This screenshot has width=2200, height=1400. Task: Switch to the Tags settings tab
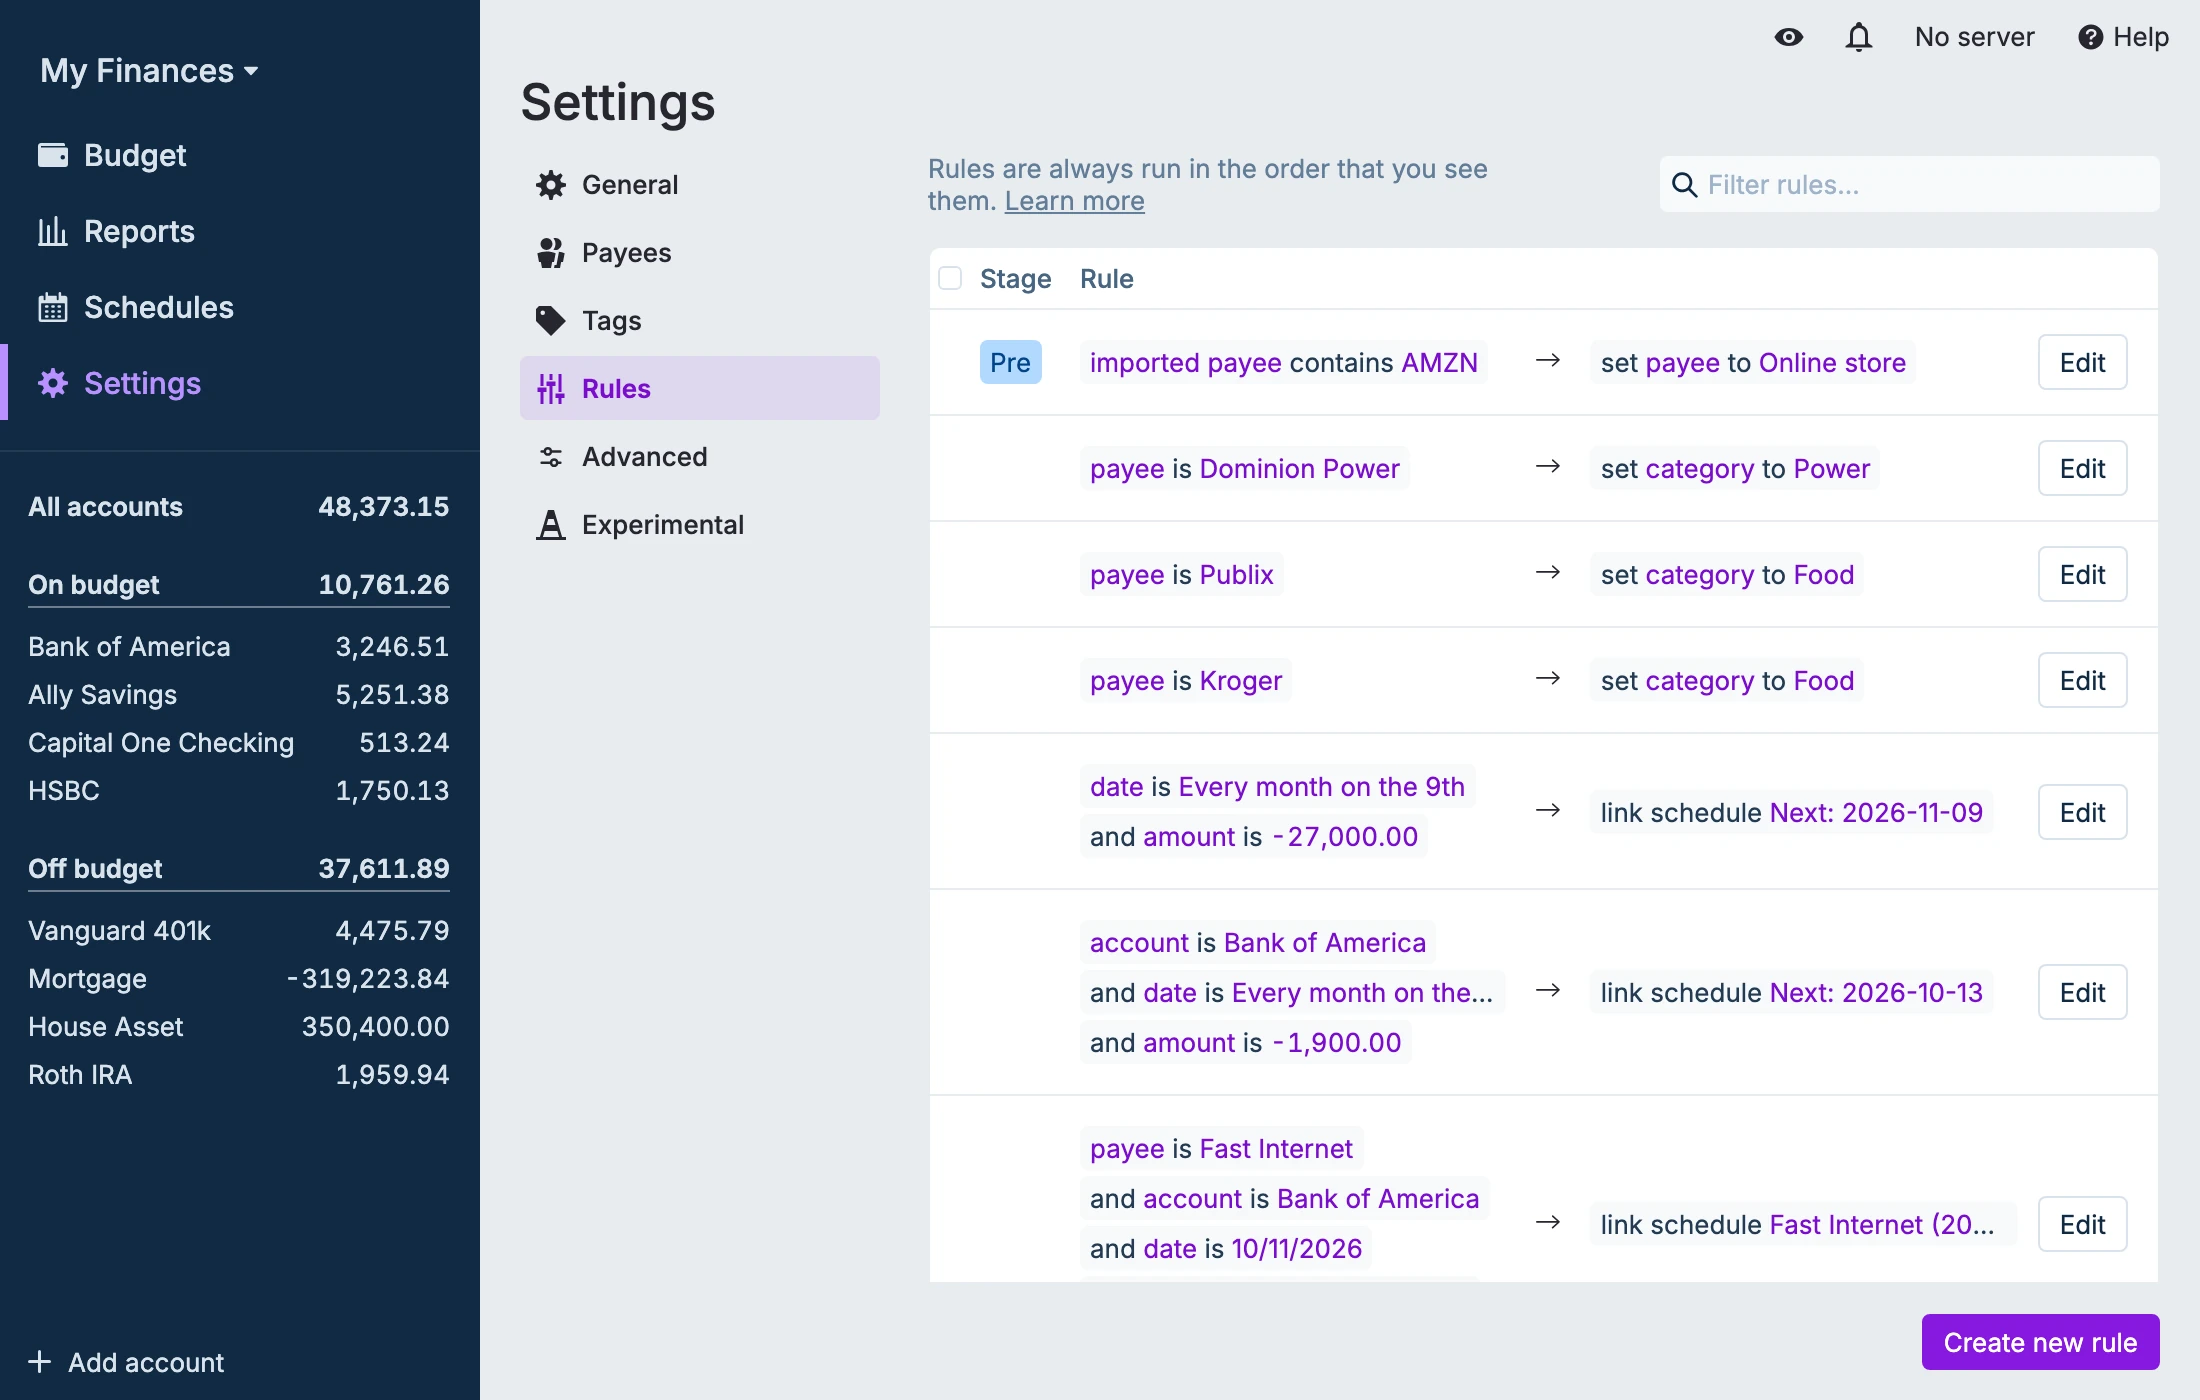coord(700,321)
